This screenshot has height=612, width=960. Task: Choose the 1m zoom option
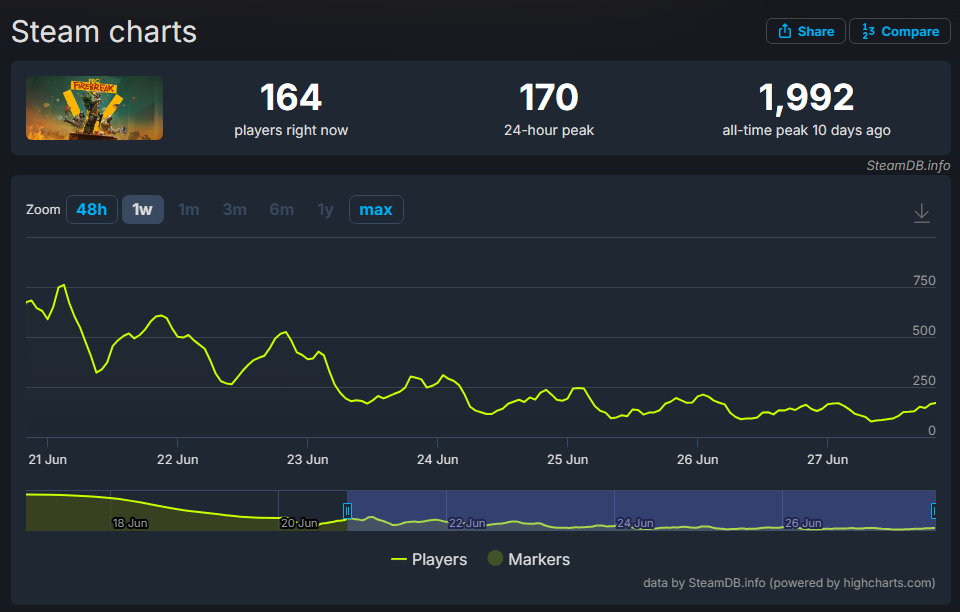click(189, 209)
